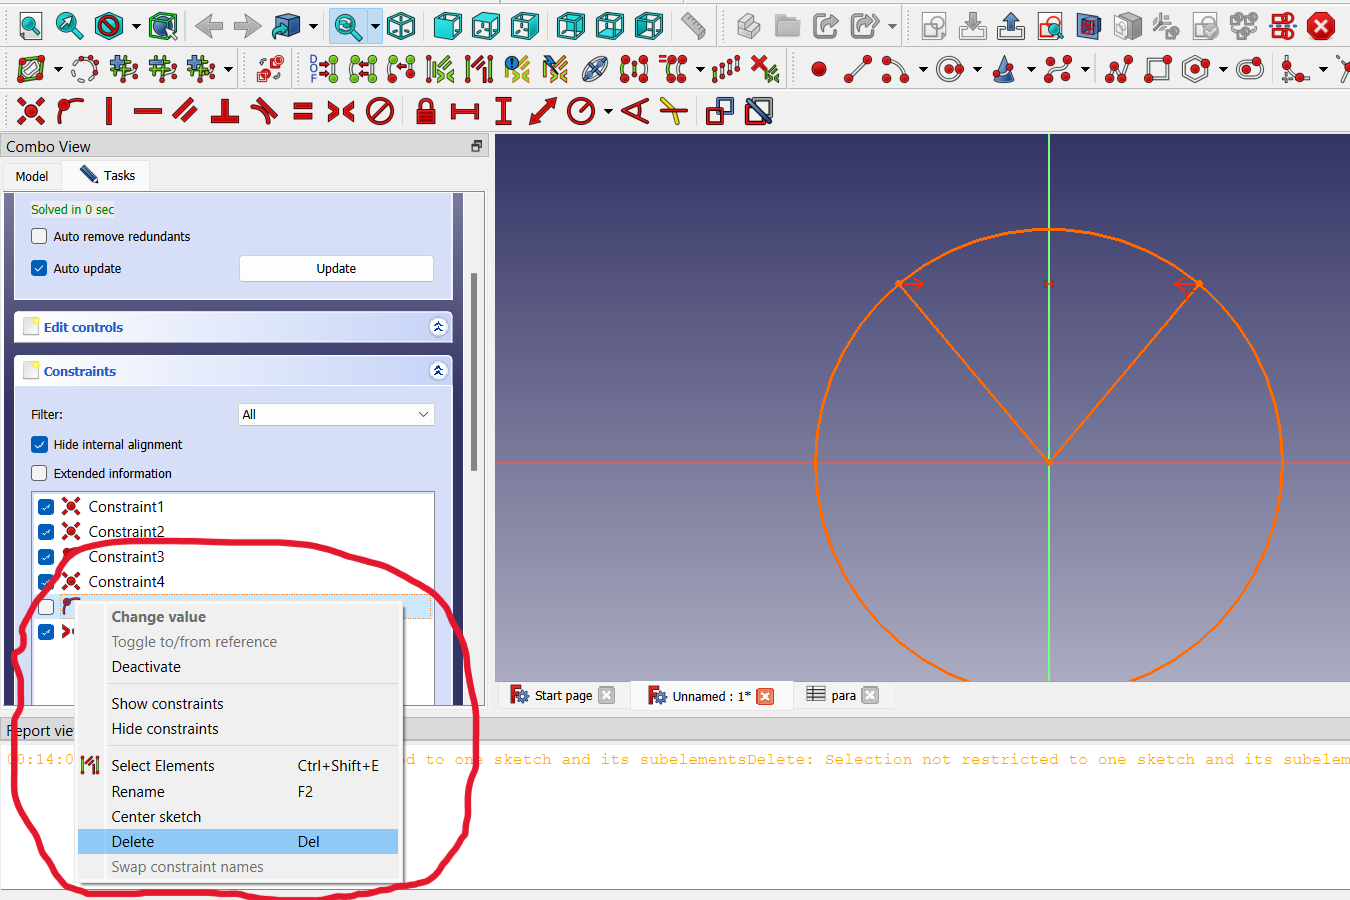Image resolution: width=1350 pixels, height=900 pixels.
Task: Apply the Vertical constraint
Action: (x=109, y=110)
